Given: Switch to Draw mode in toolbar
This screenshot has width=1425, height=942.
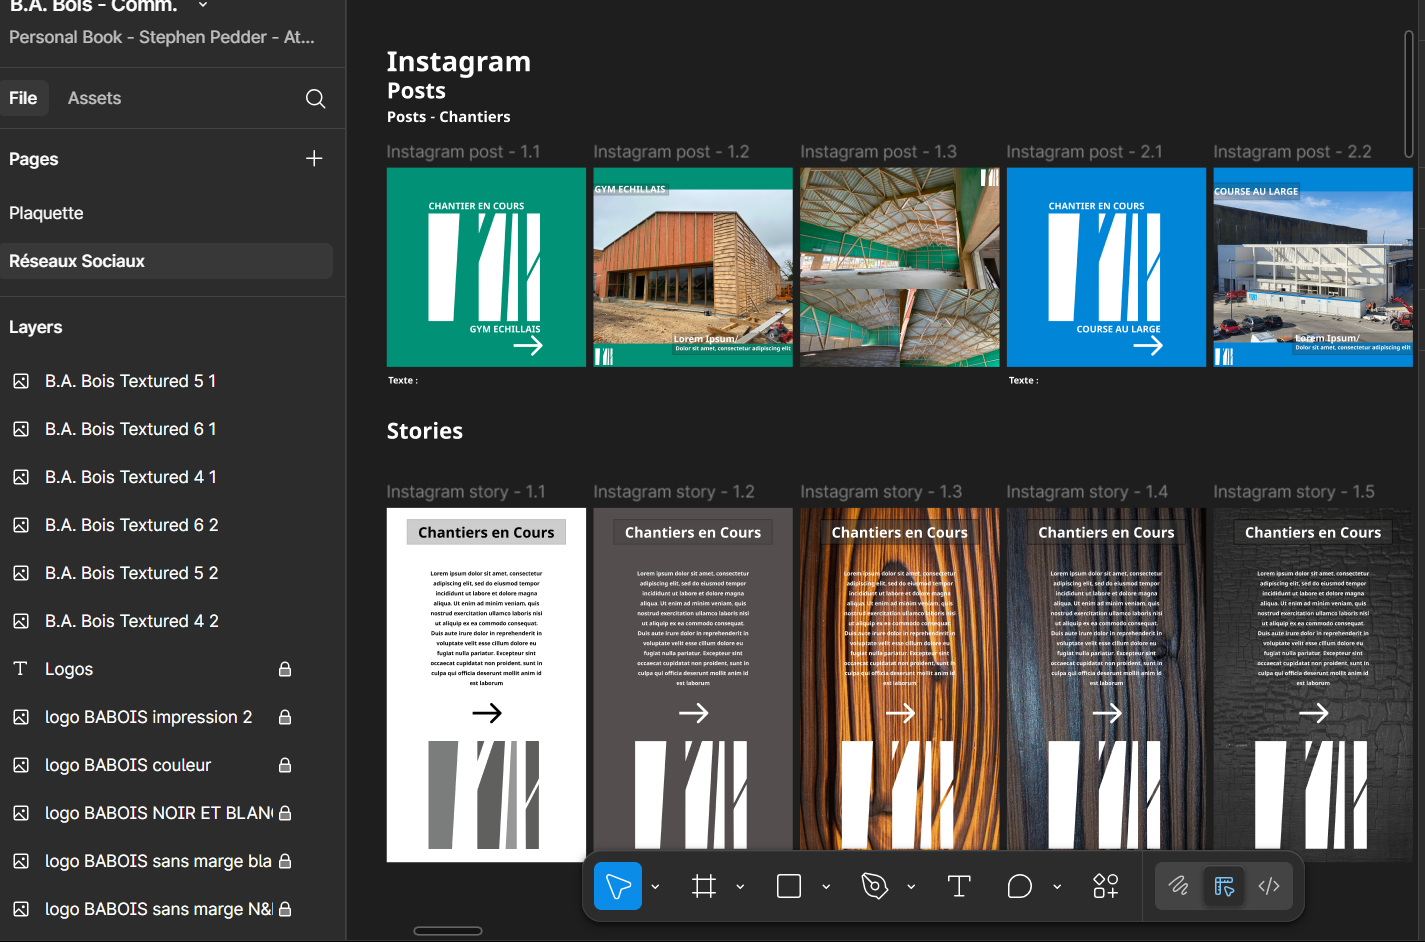Looking at the screenshot, I should [x=1178, y=886].
